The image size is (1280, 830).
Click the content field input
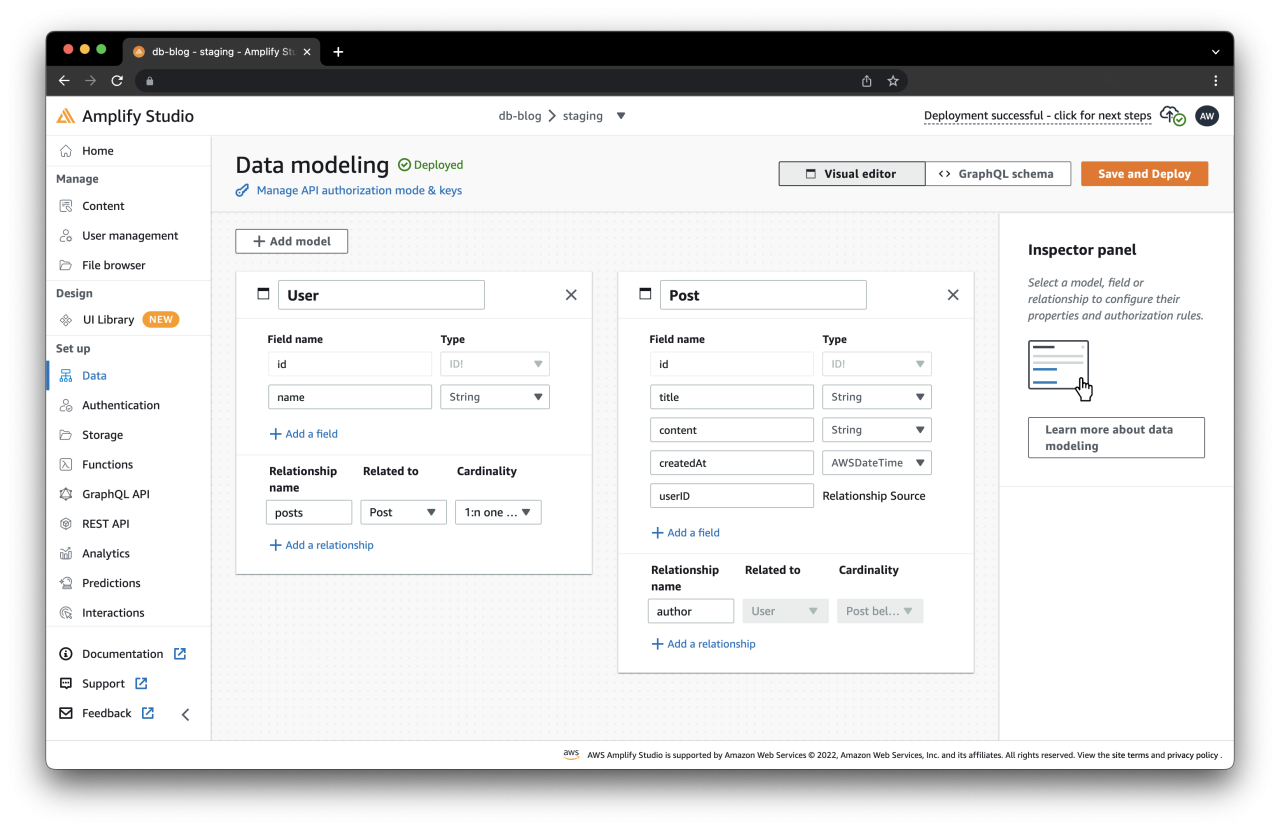point(732,430)
